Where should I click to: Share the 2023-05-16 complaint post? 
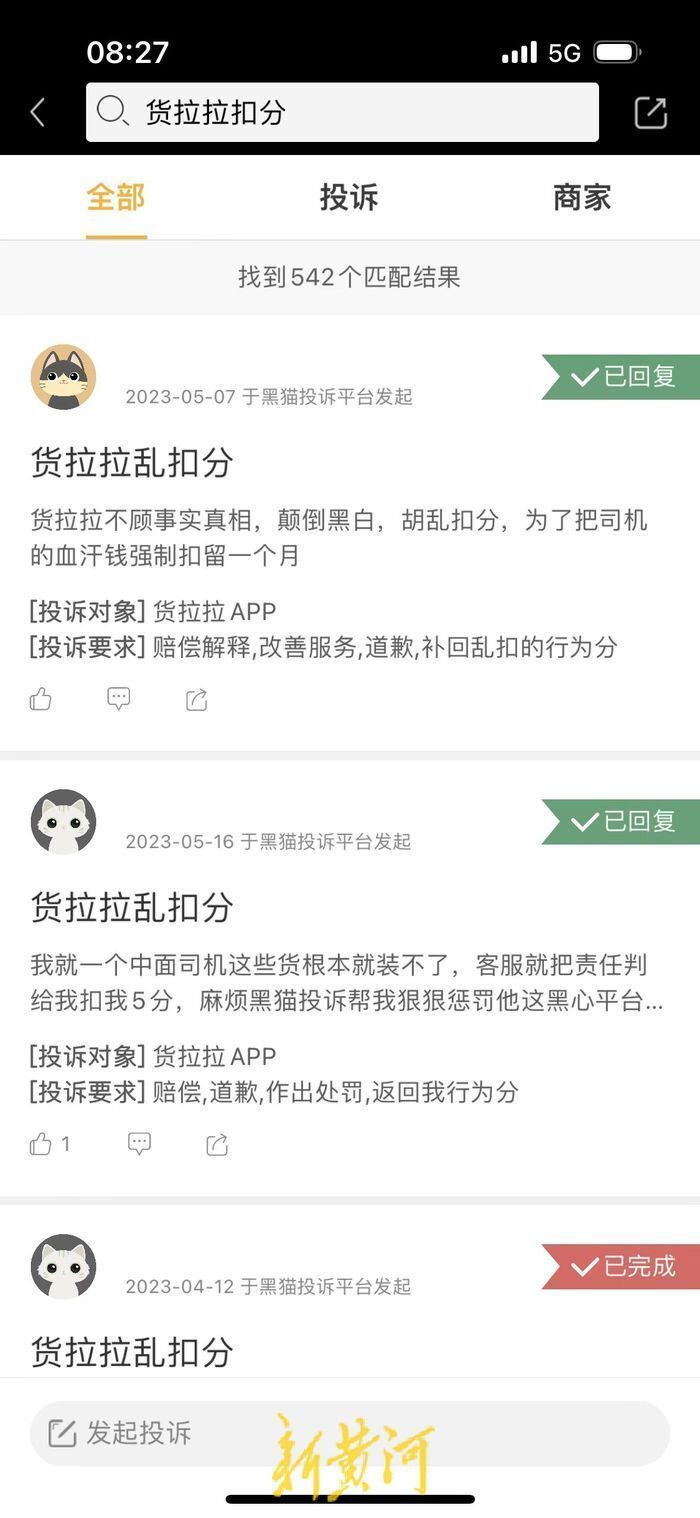[217, 1144]
